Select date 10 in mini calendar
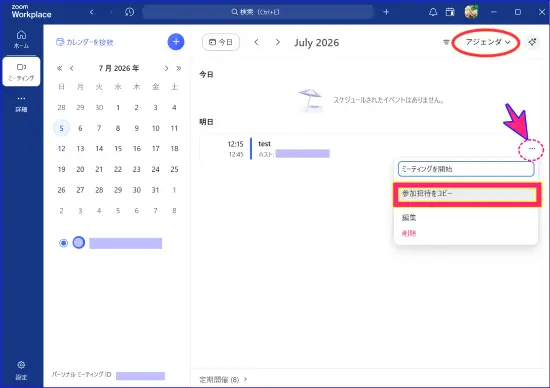This screenshot has width=550, height=388. (x=155, y=128)
